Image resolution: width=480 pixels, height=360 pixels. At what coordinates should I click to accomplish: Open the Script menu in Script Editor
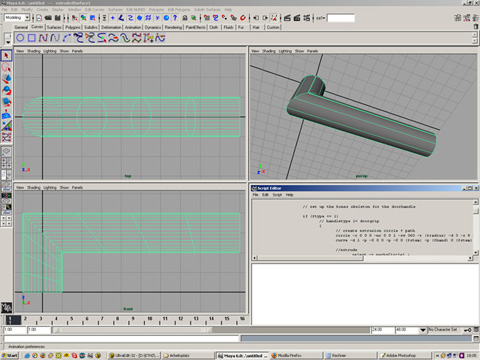(x=277, y=195)
